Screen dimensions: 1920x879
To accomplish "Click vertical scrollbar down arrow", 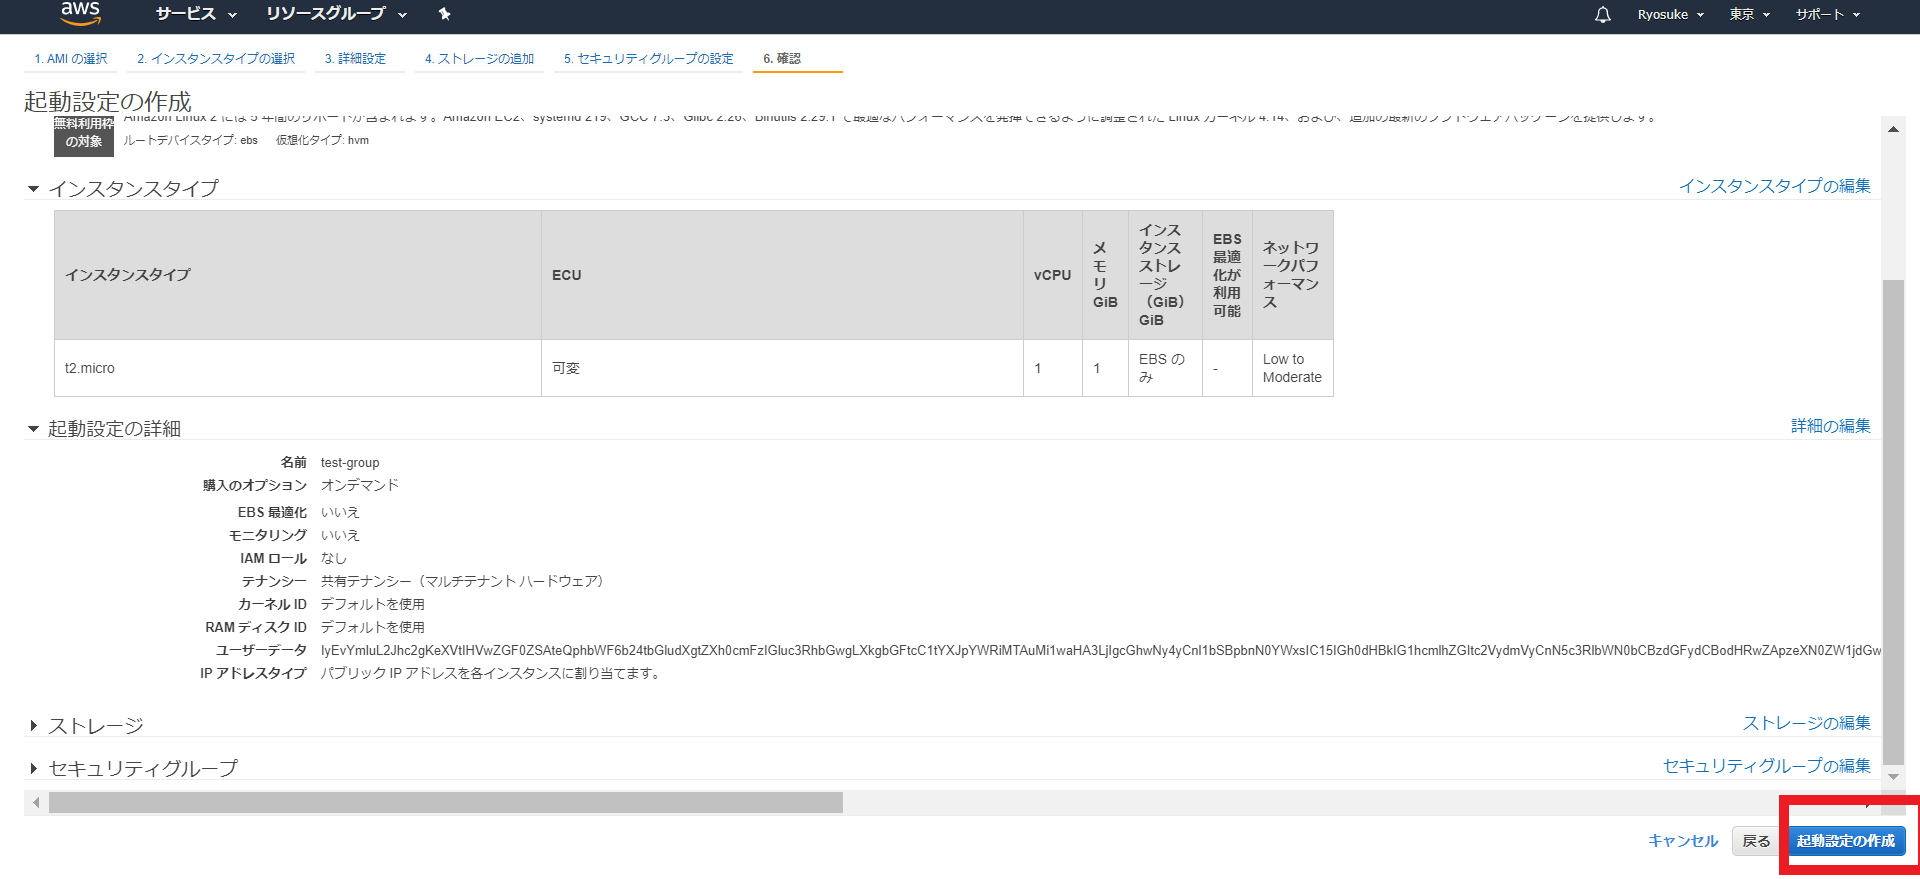I will pos(1893,776).
